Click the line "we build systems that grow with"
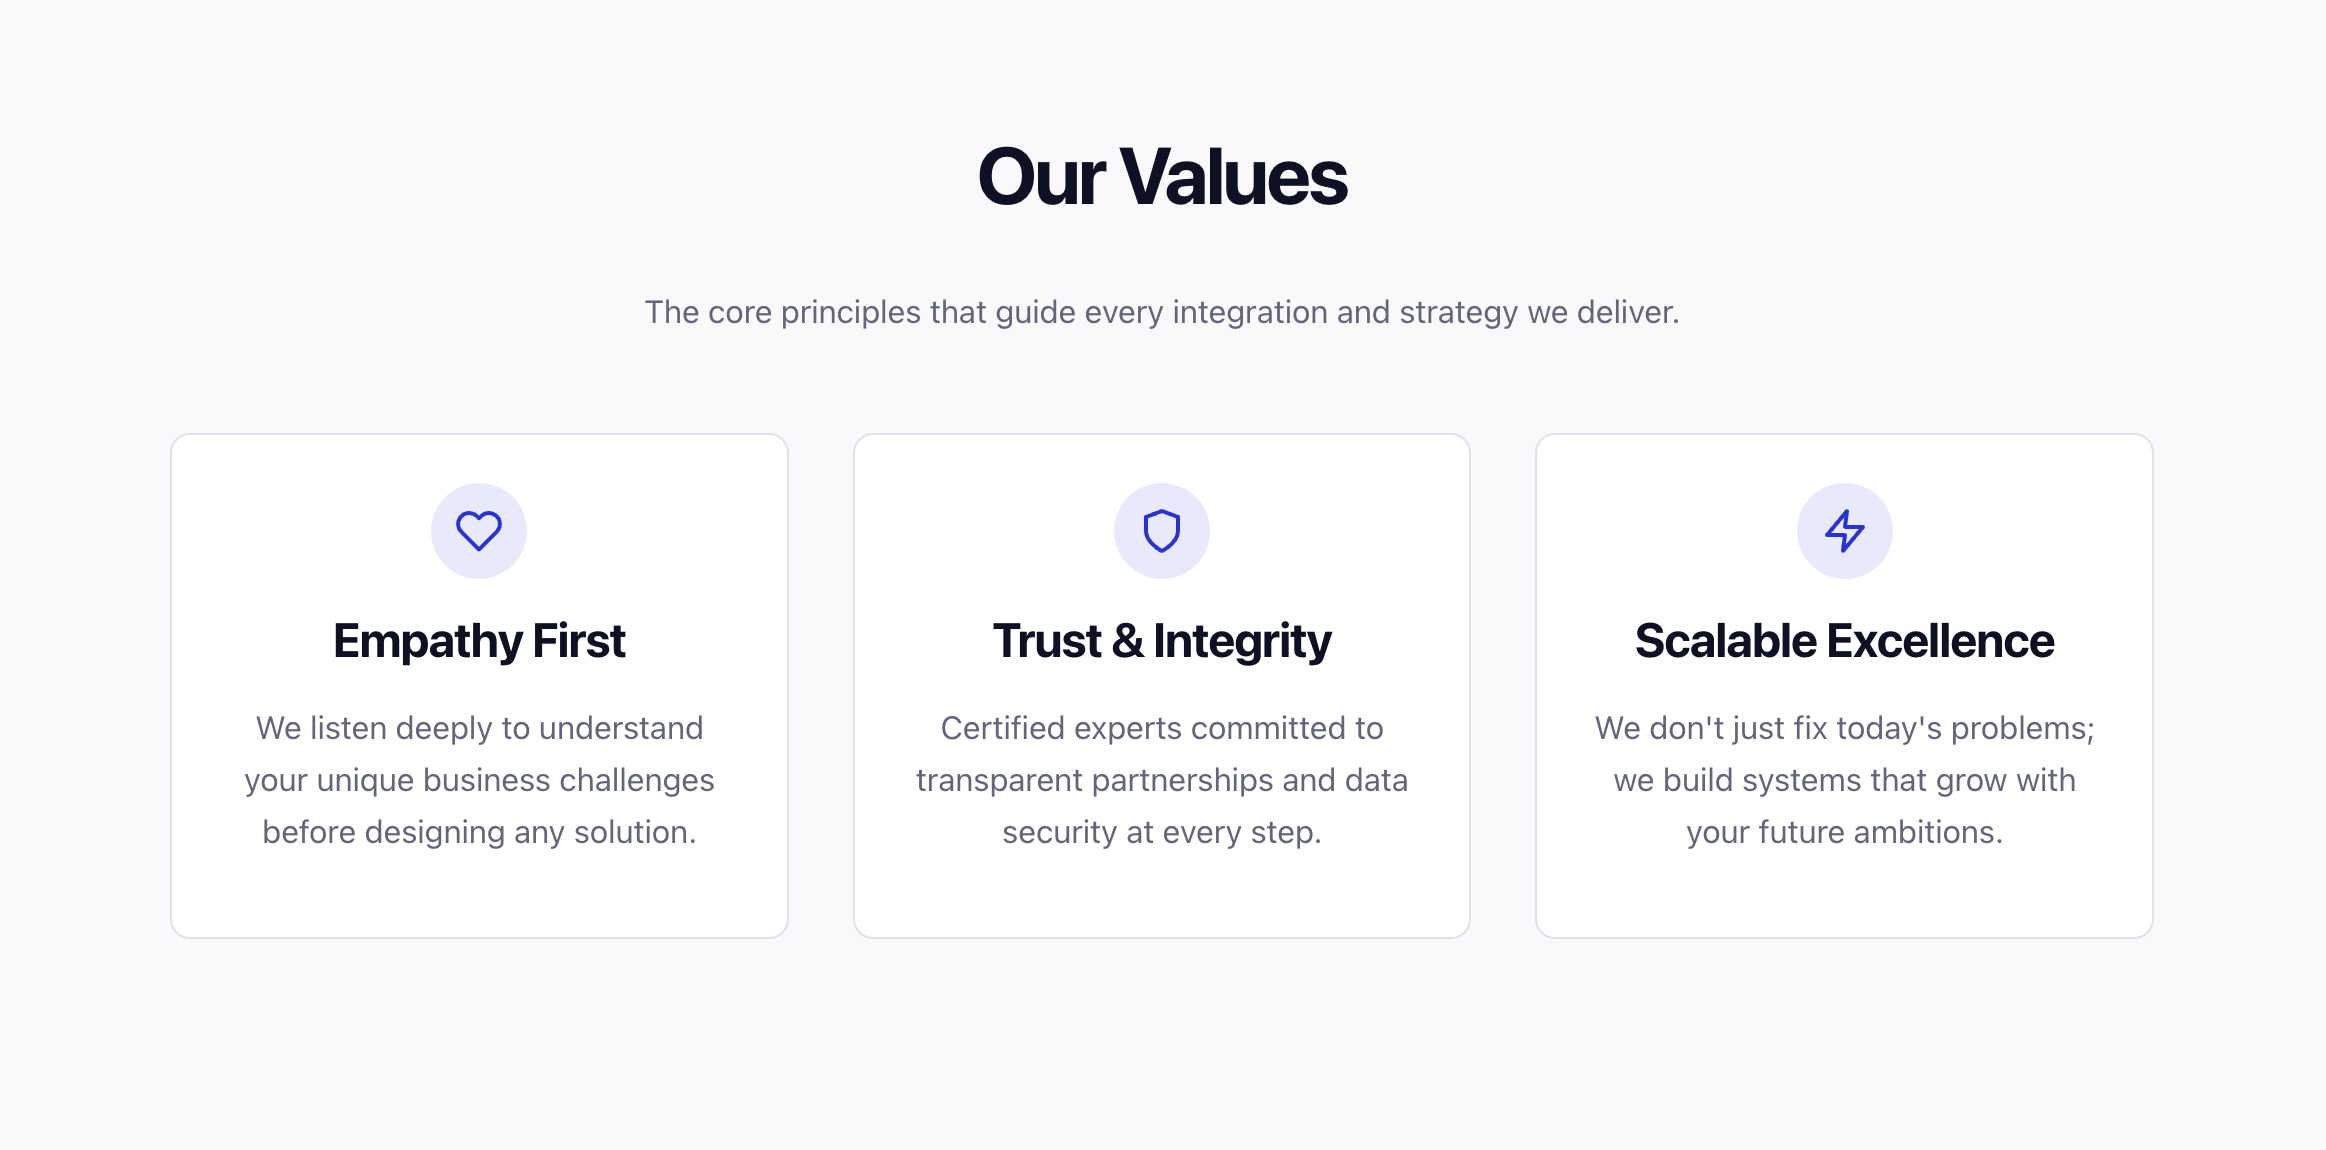Screen dimensions: 2326x1150 point(1844,780)
